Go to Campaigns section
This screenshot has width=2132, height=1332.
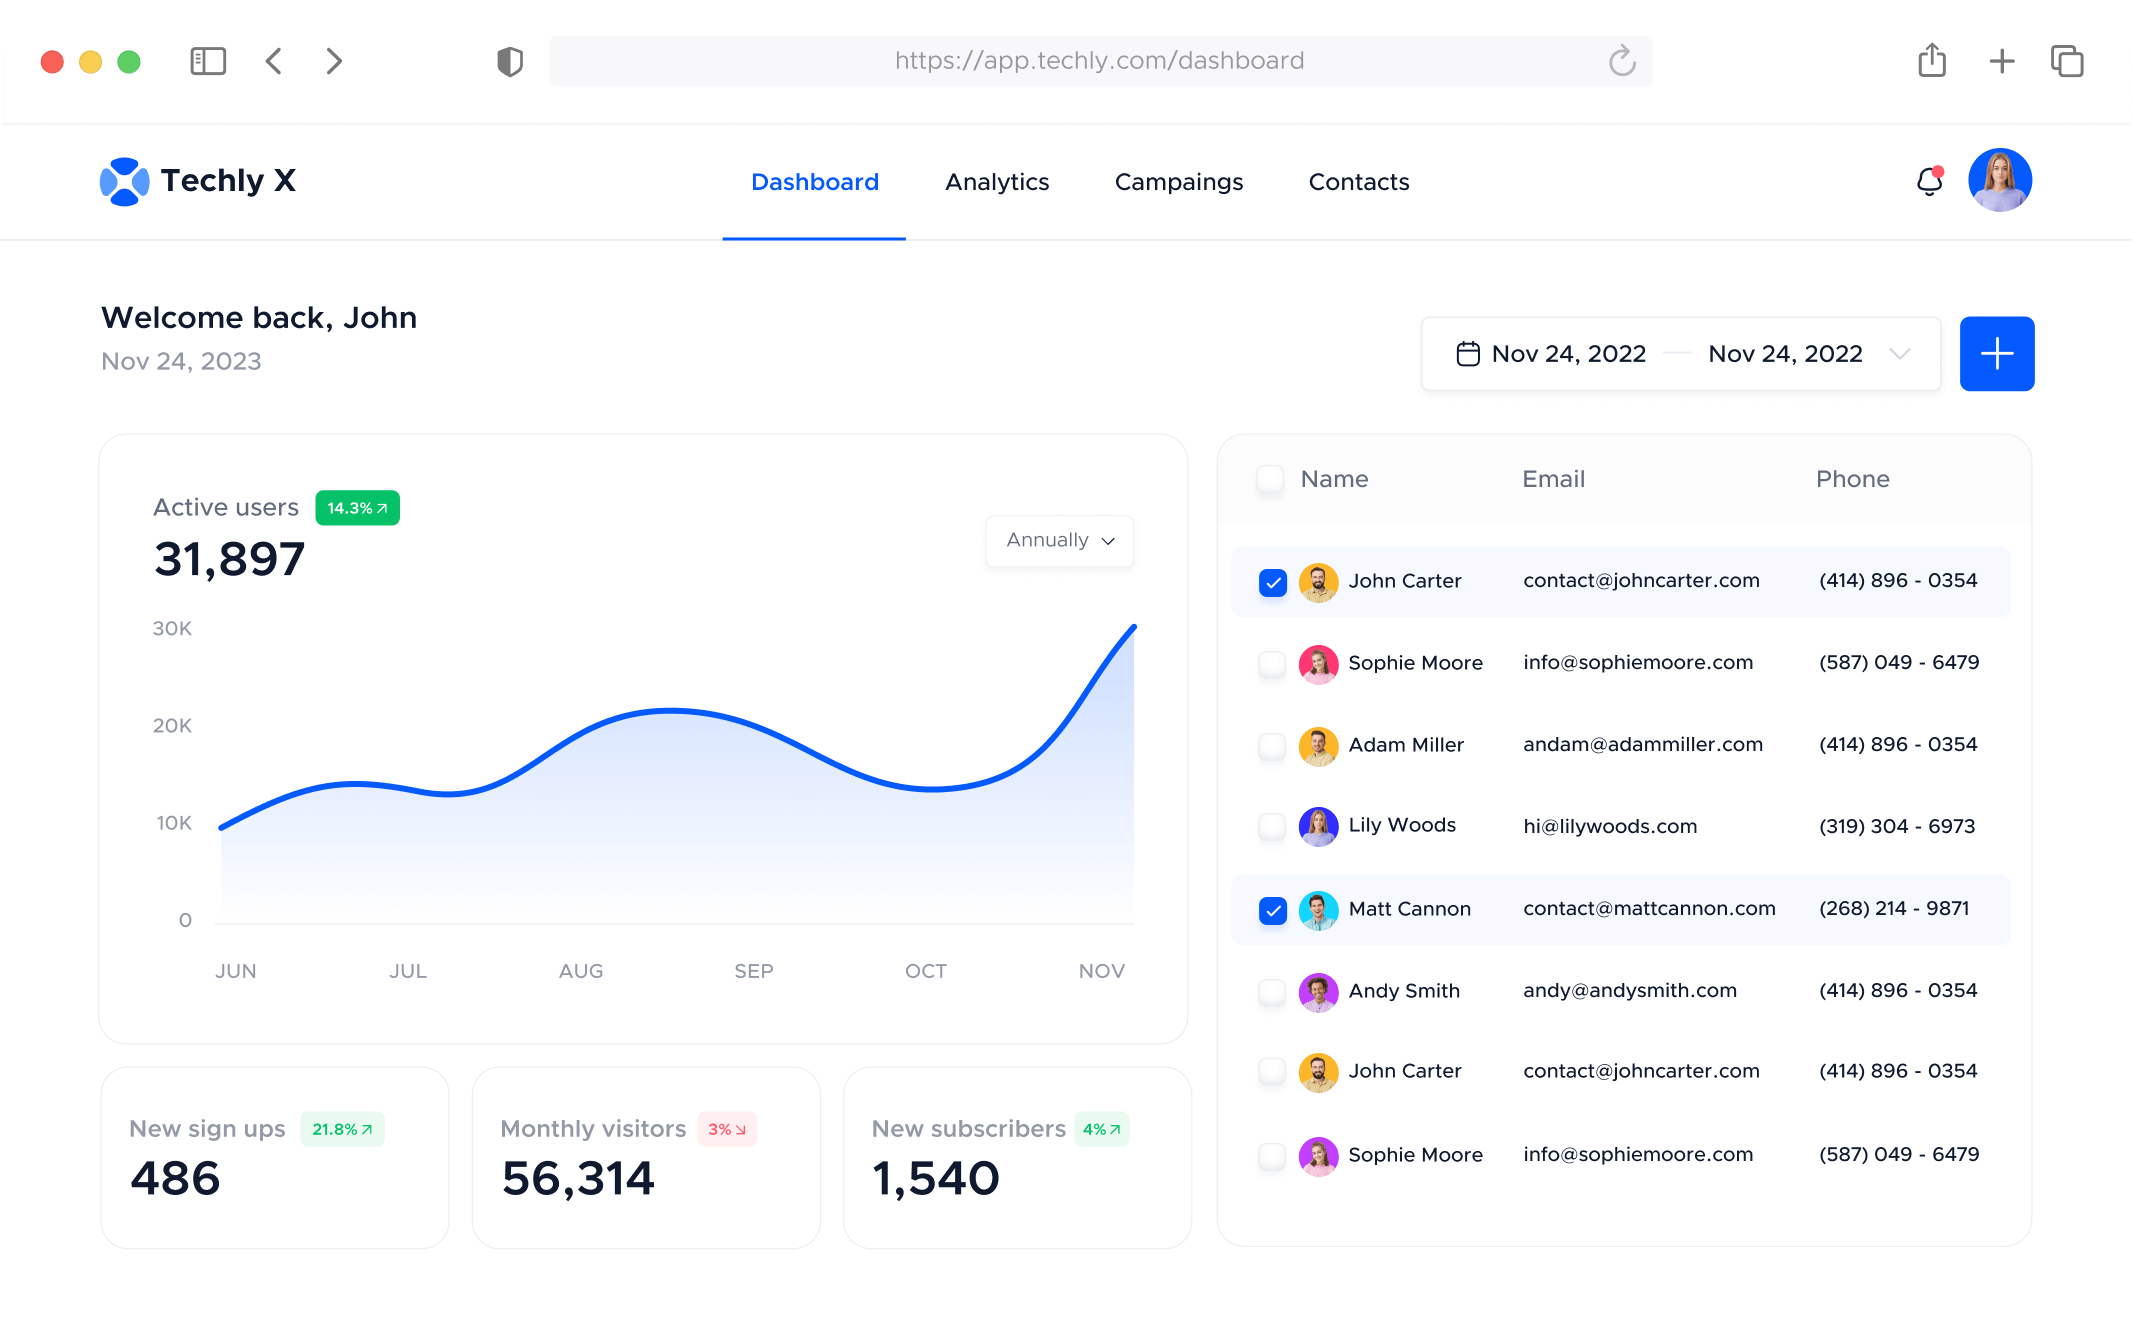coord(1178,182)
